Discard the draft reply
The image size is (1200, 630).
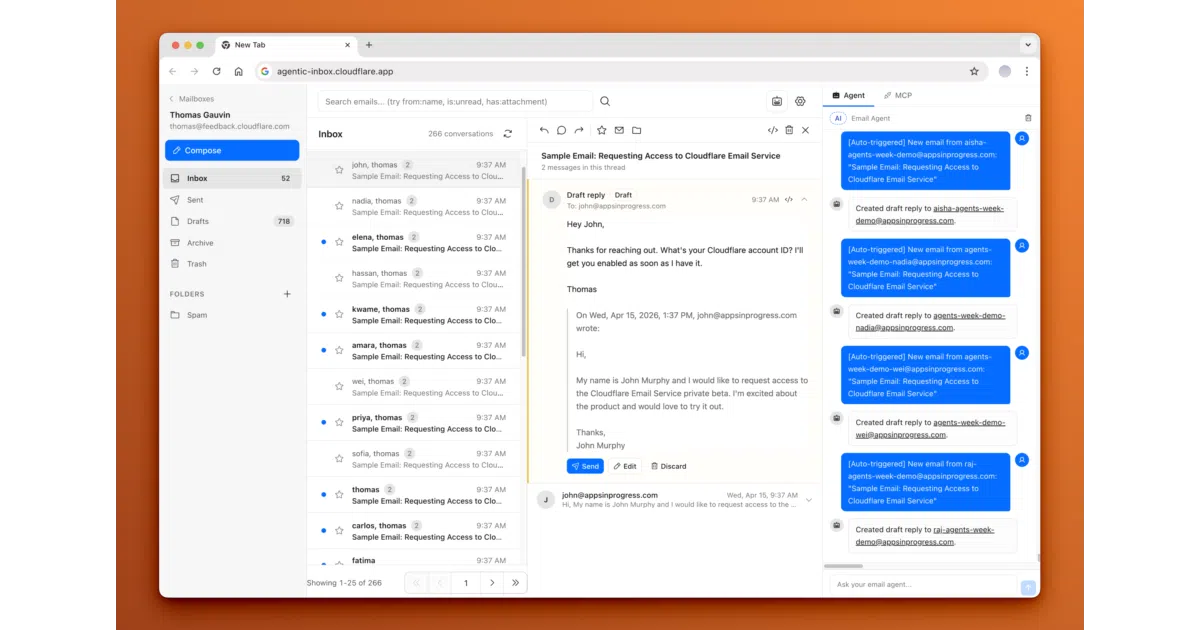[x=669, y=466]
